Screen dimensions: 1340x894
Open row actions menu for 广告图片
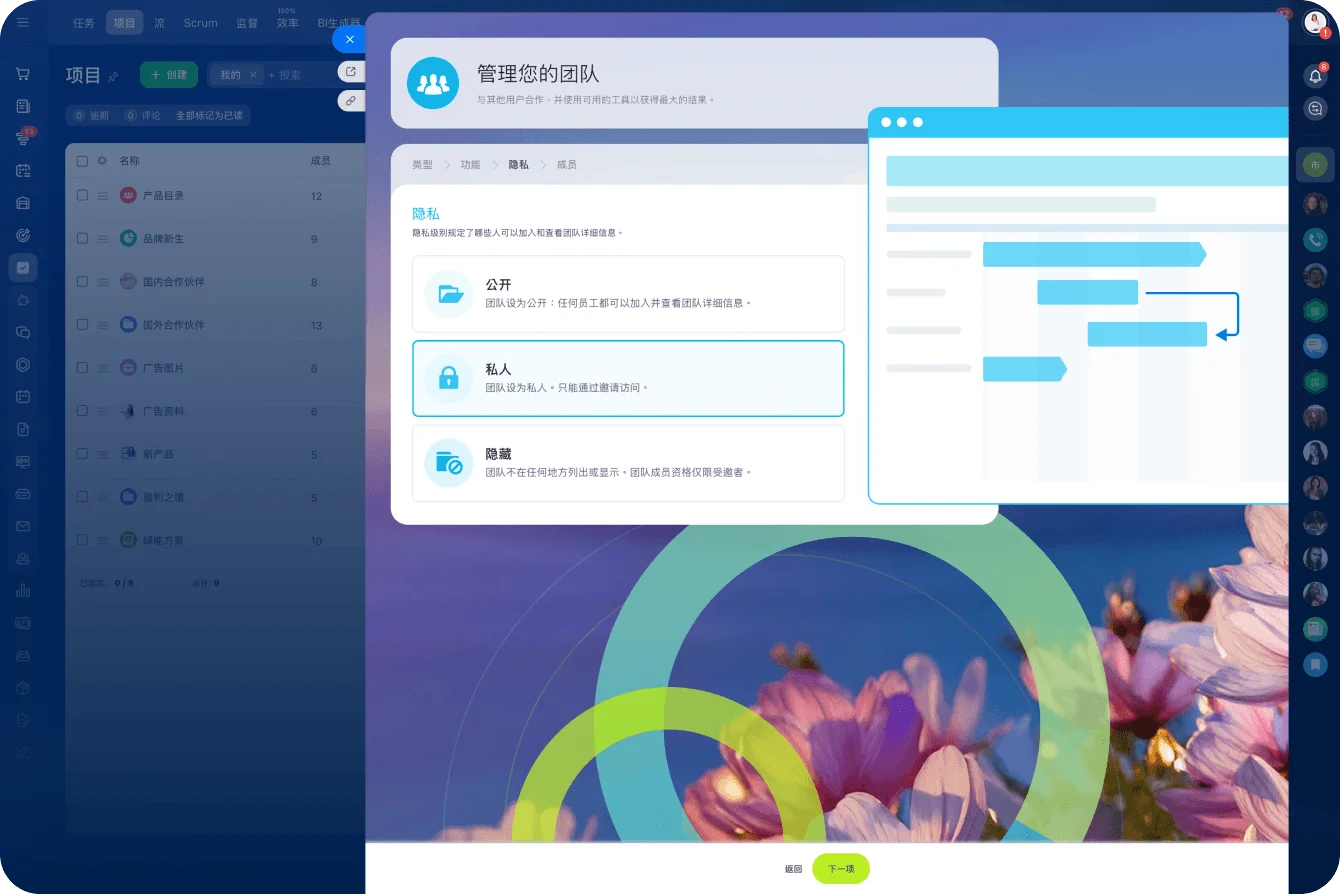pos(102,368)
